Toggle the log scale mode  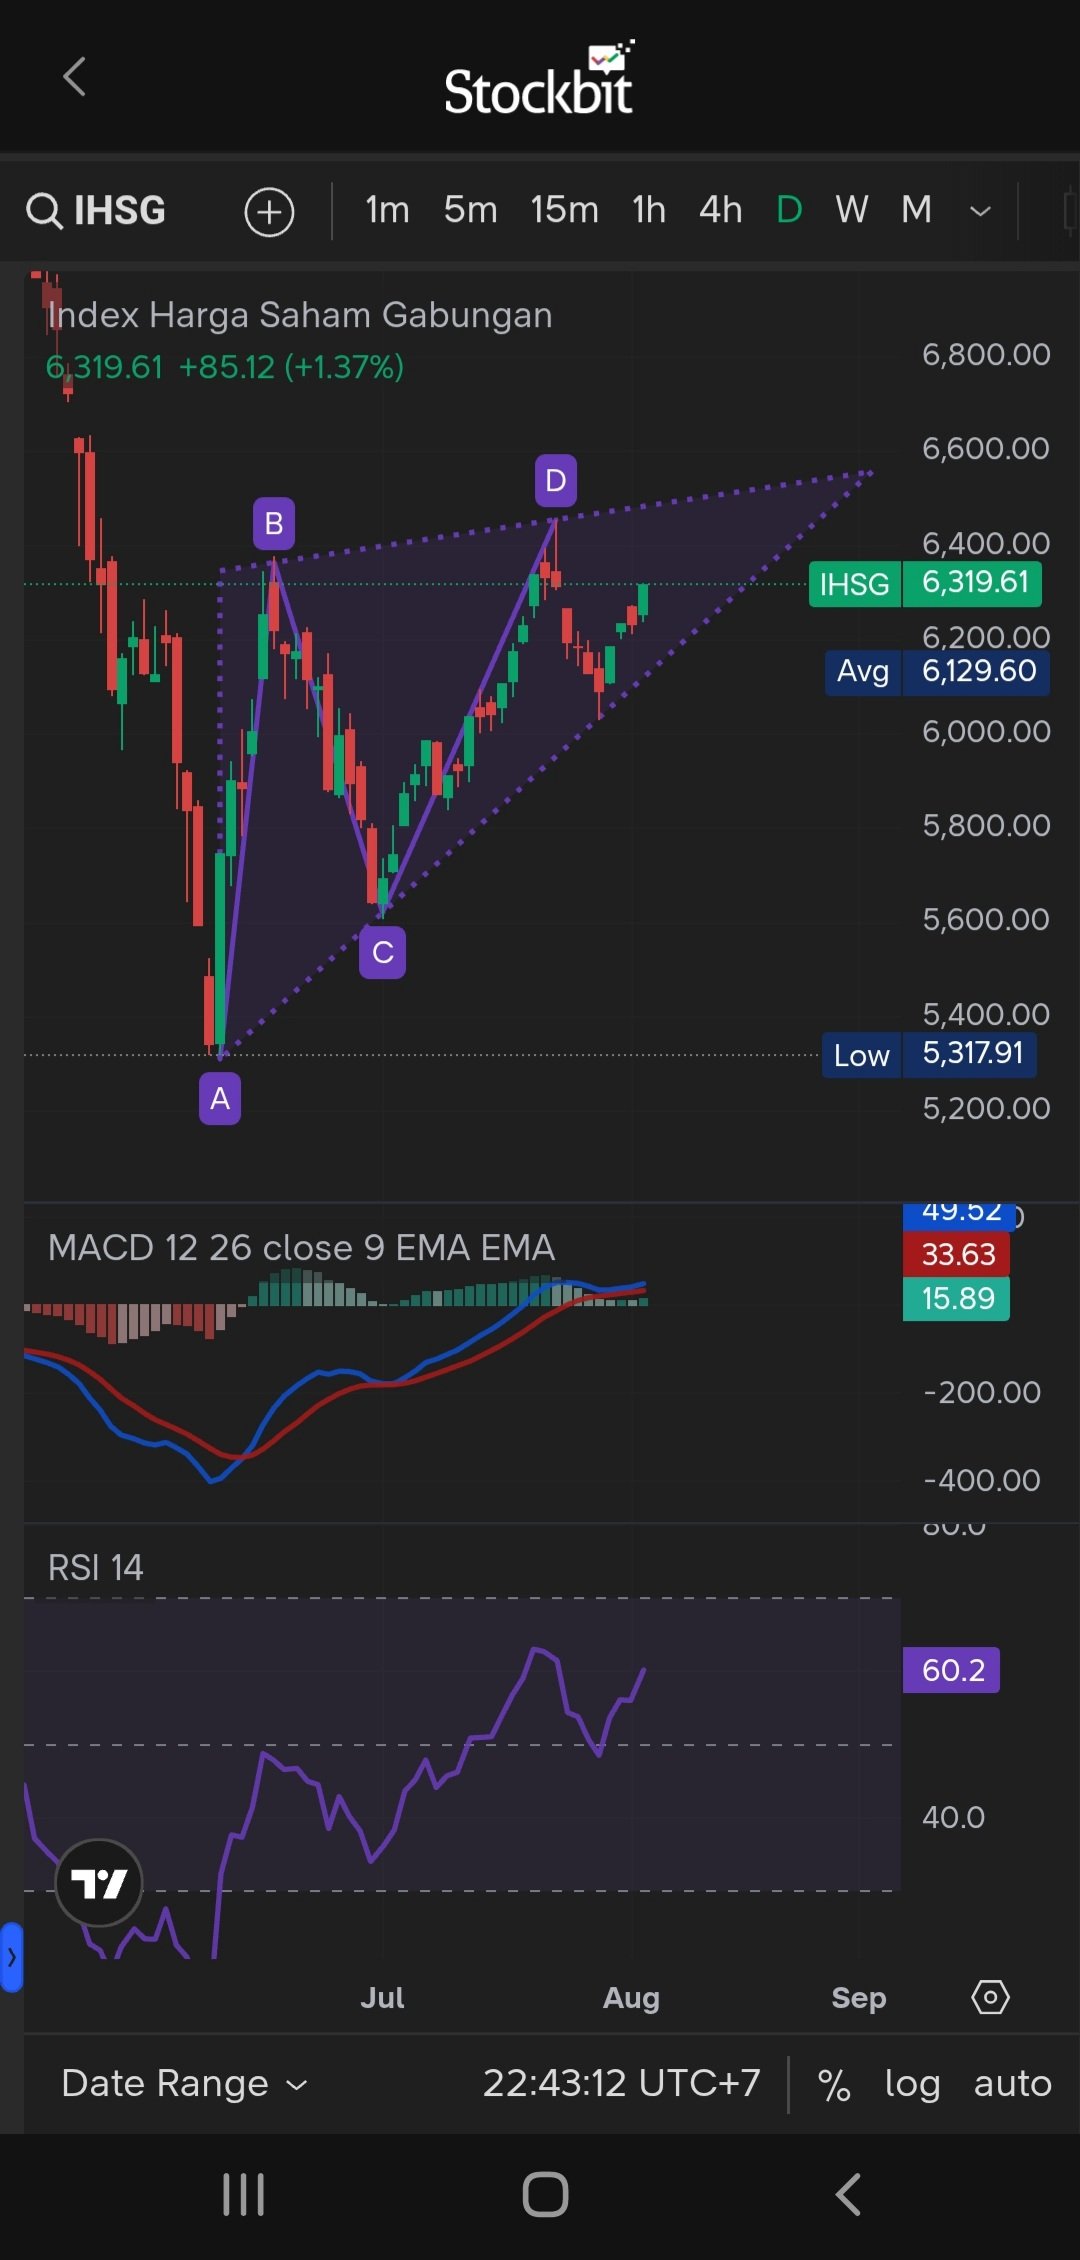click(x=912, y=2084)
